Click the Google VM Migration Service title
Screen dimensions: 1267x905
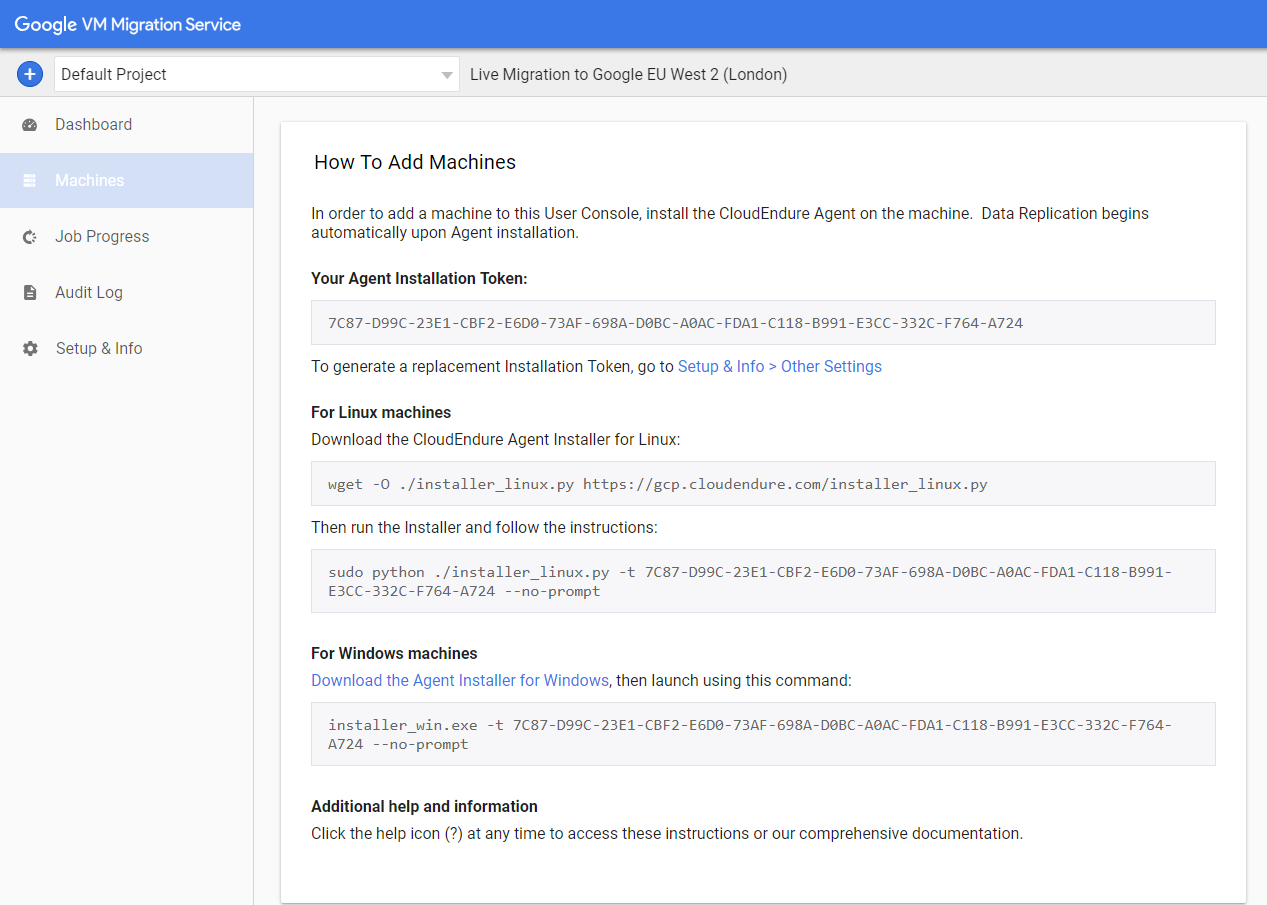128,25
